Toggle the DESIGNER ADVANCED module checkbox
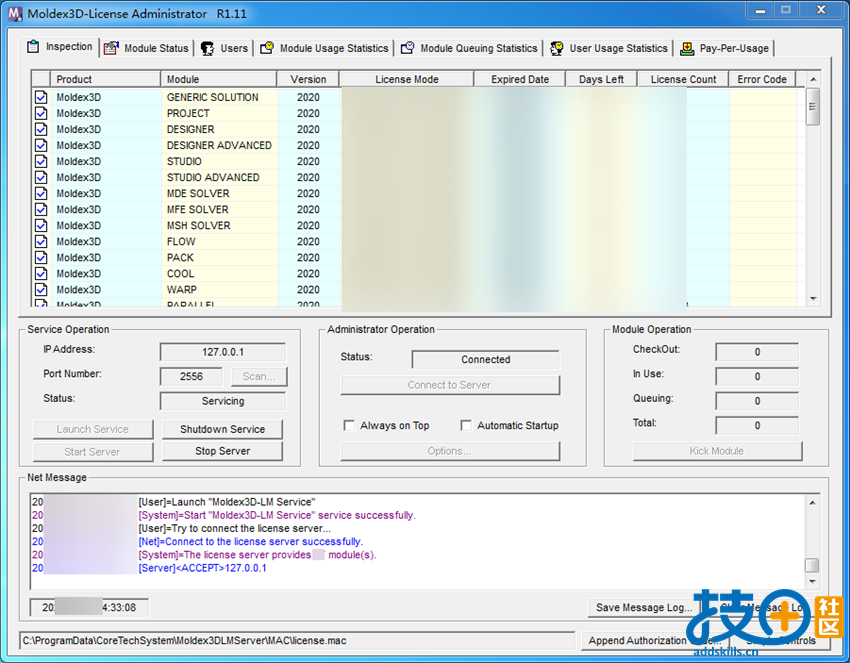This screenshot has height=663, width=850. pyautogui.click(x=41, y=145)
